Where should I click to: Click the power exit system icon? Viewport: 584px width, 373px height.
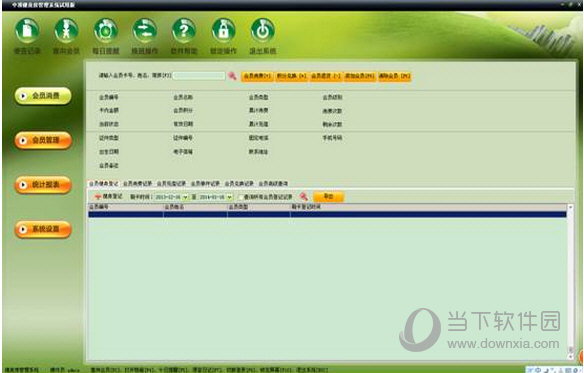[263, 30]
